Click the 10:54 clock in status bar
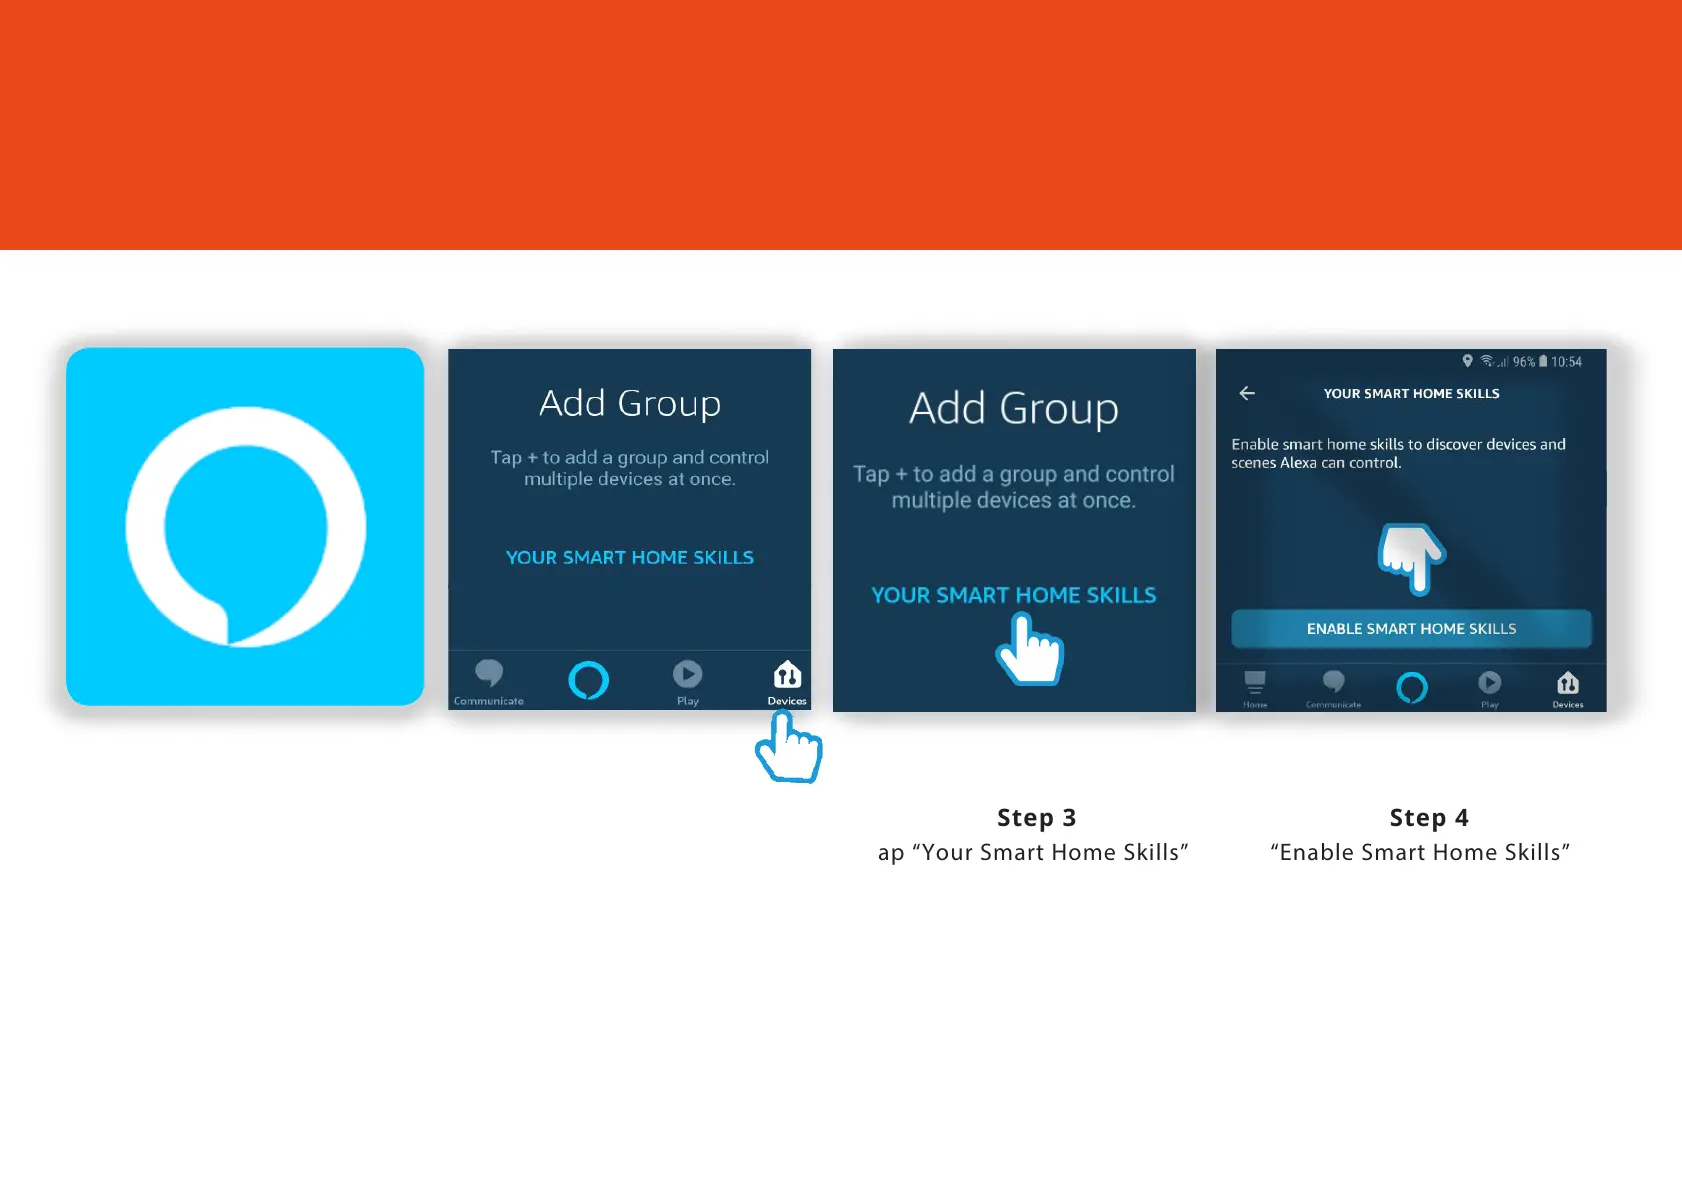The image size is (1682, 1182). coord(1566,362)
